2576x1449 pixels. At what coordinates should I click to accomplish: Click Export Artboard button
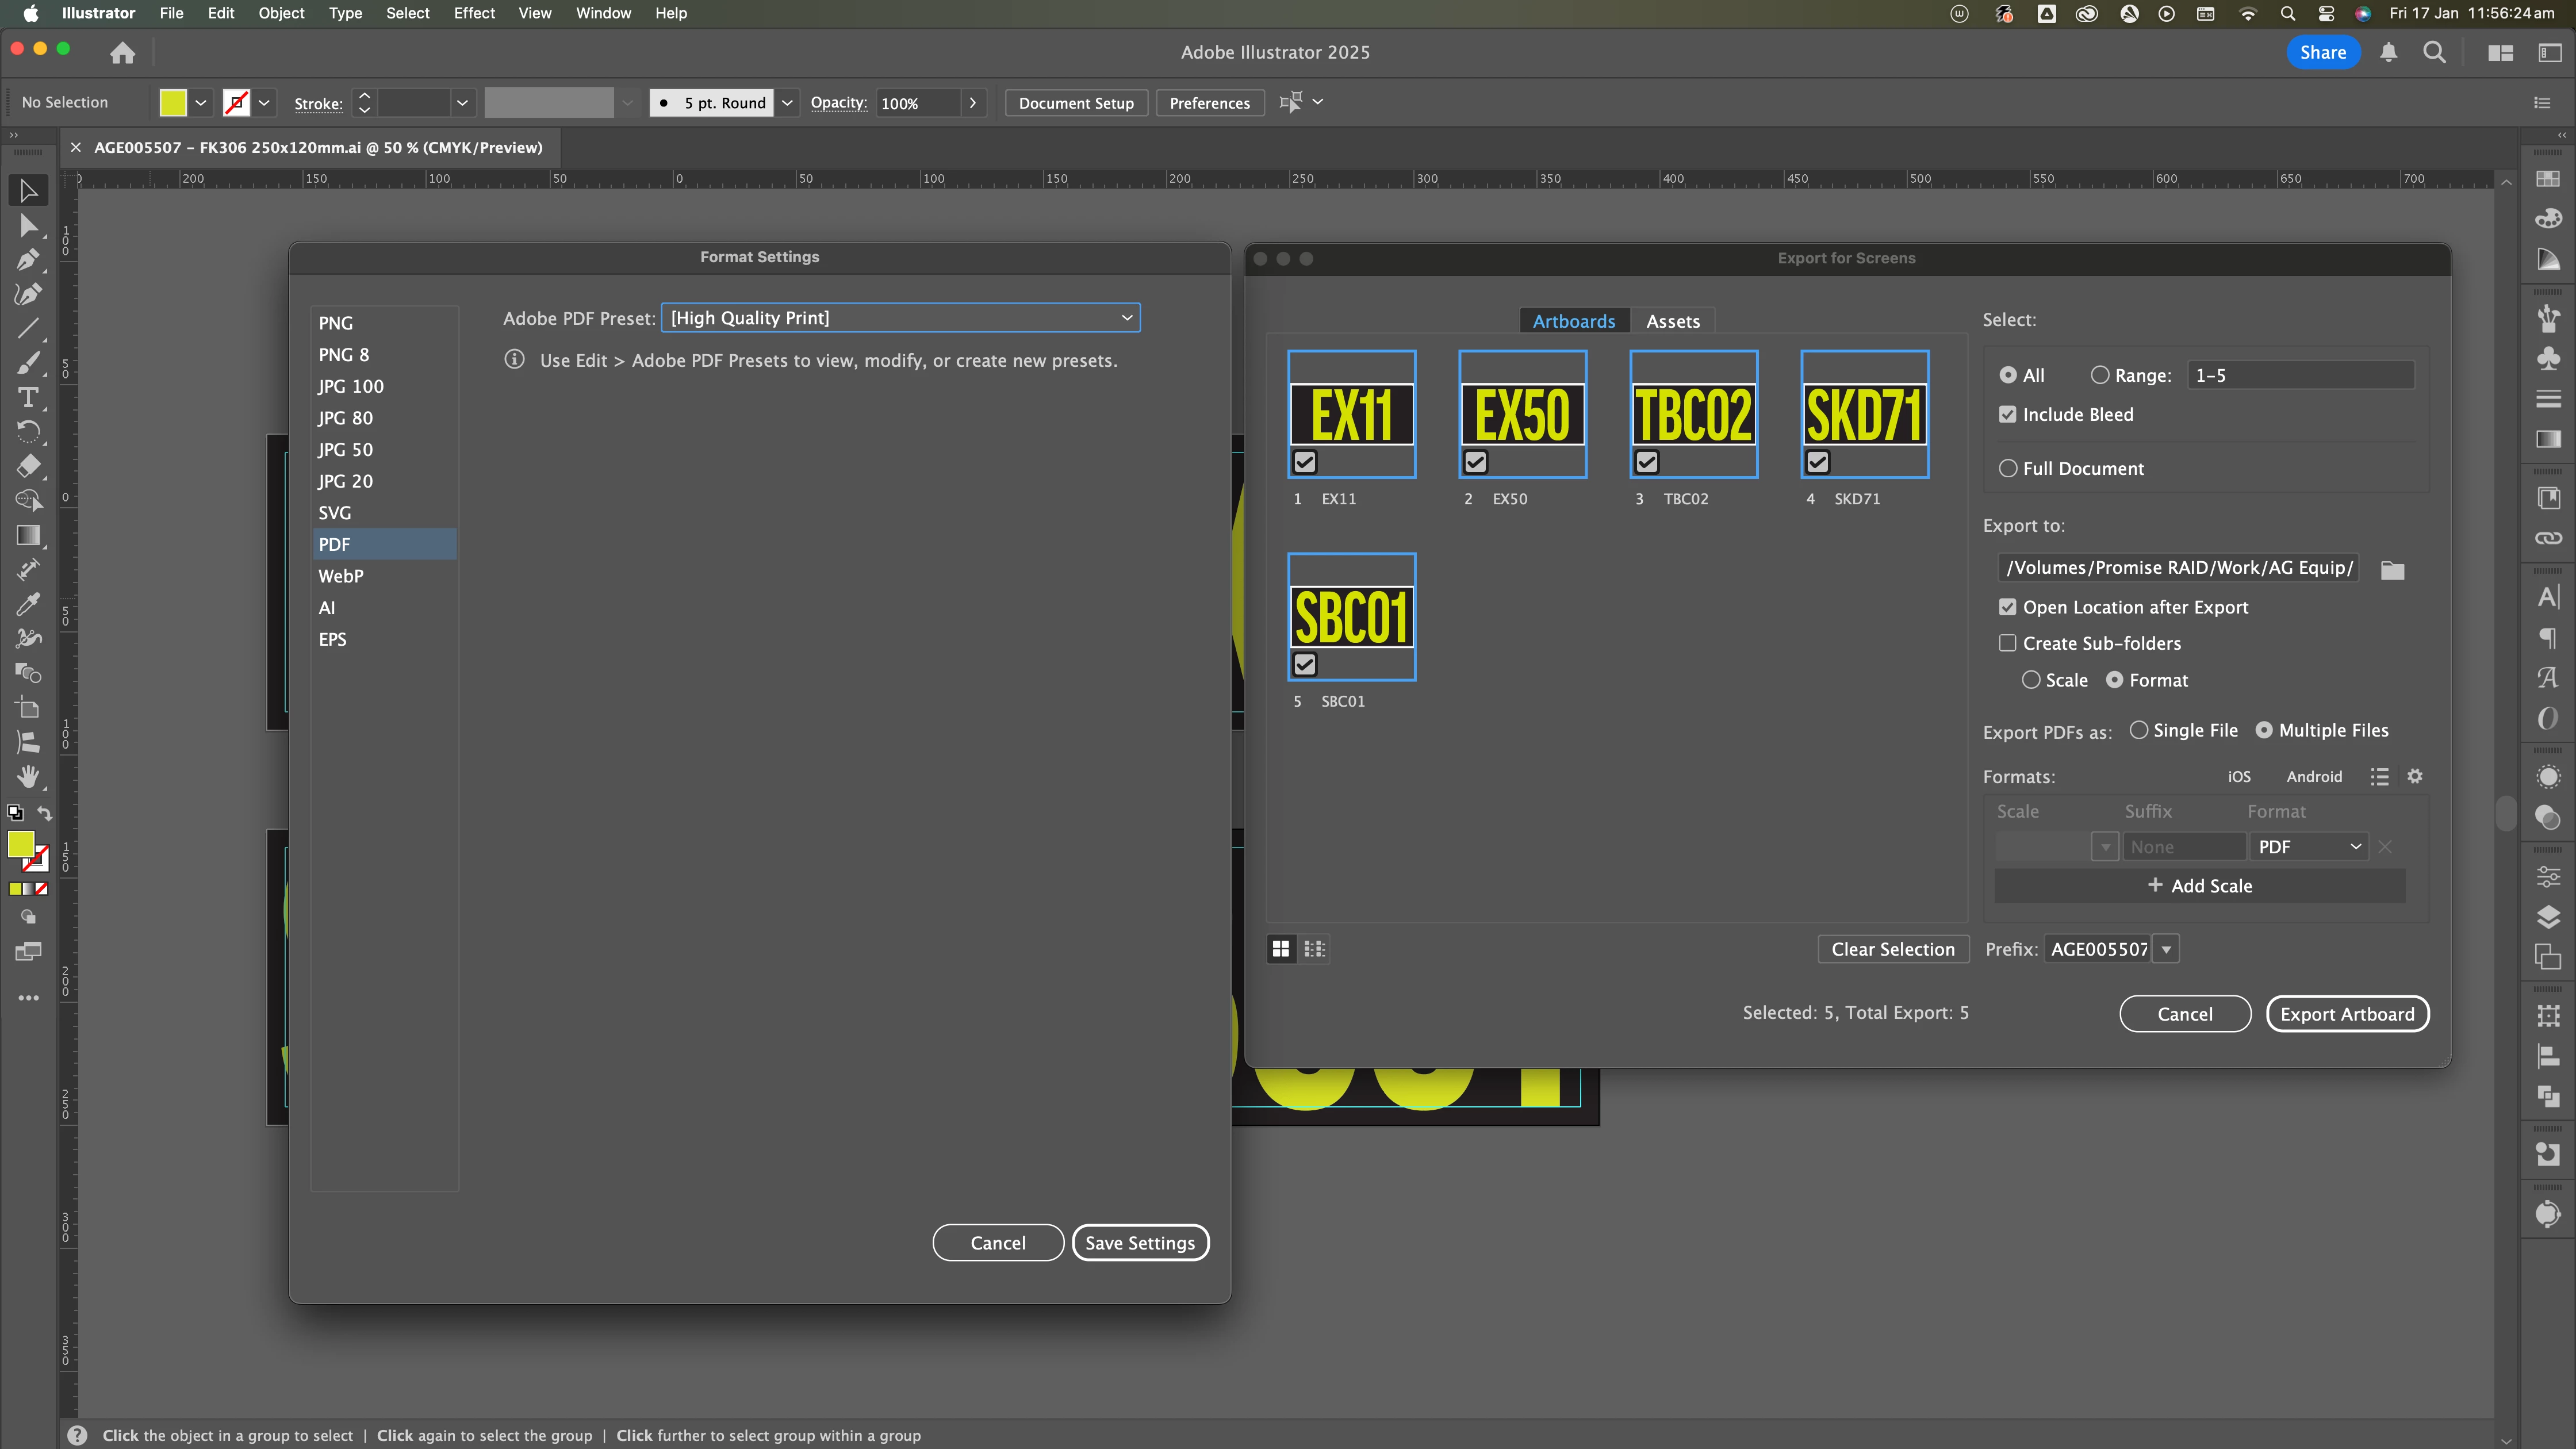point(2347,1014)
